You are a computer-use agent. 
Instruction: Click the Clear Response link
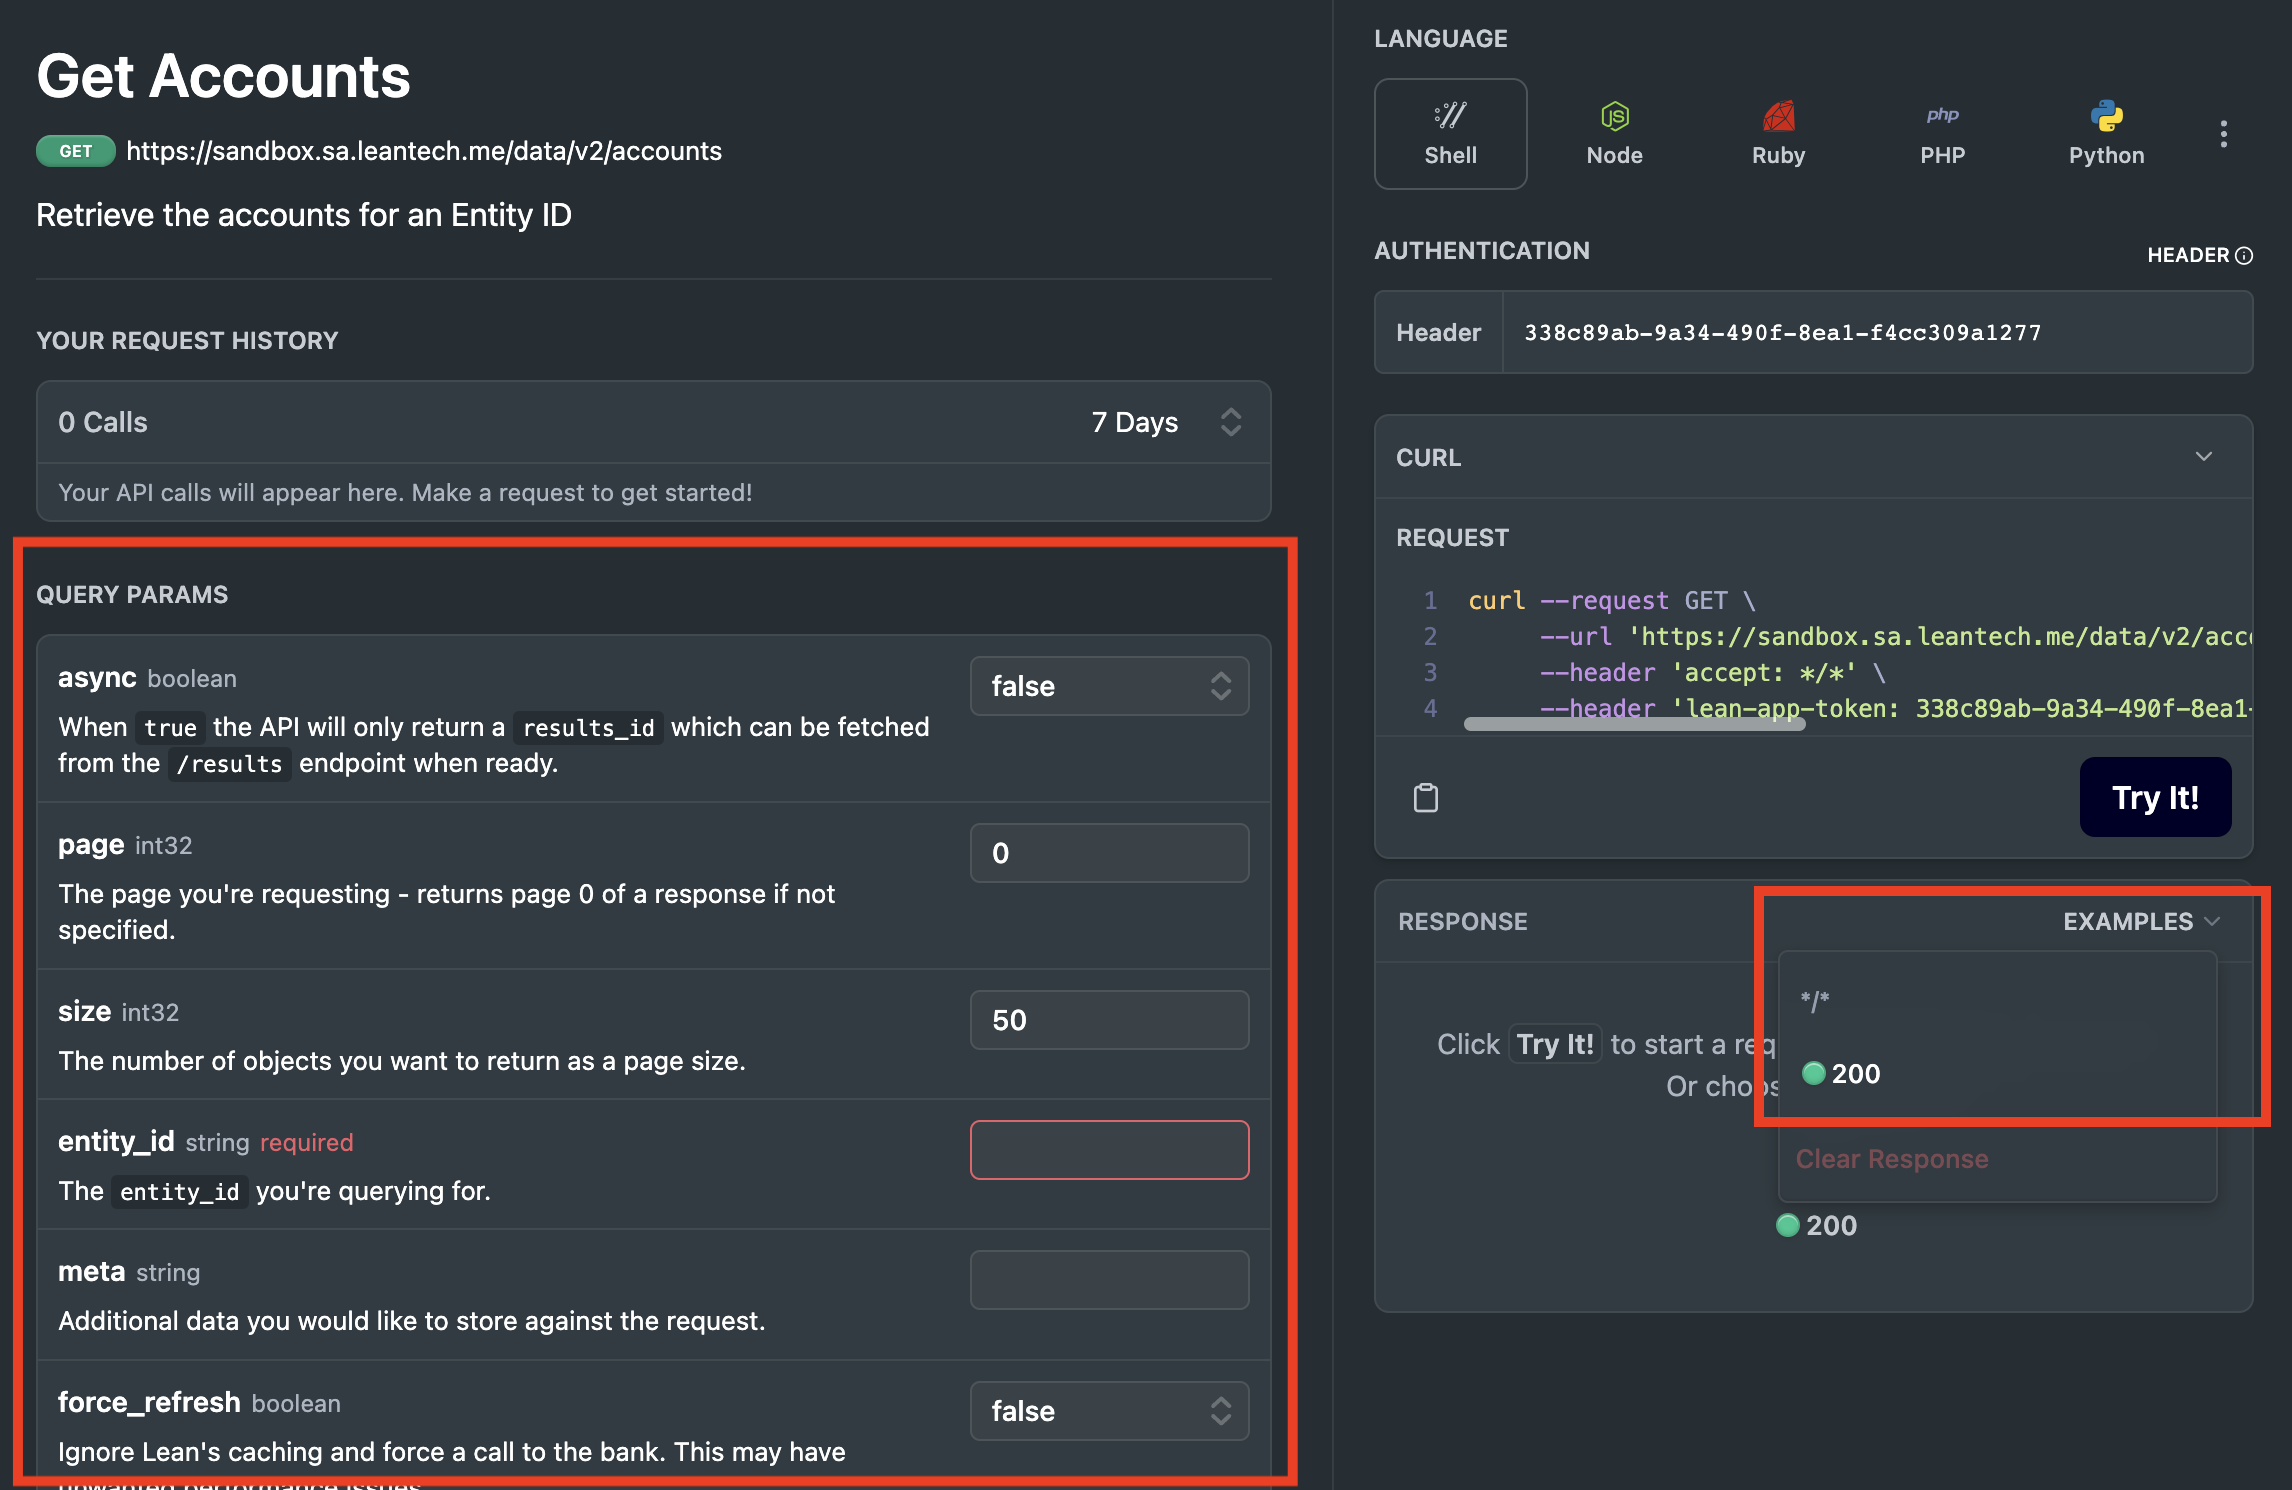pos(1894,1158)
